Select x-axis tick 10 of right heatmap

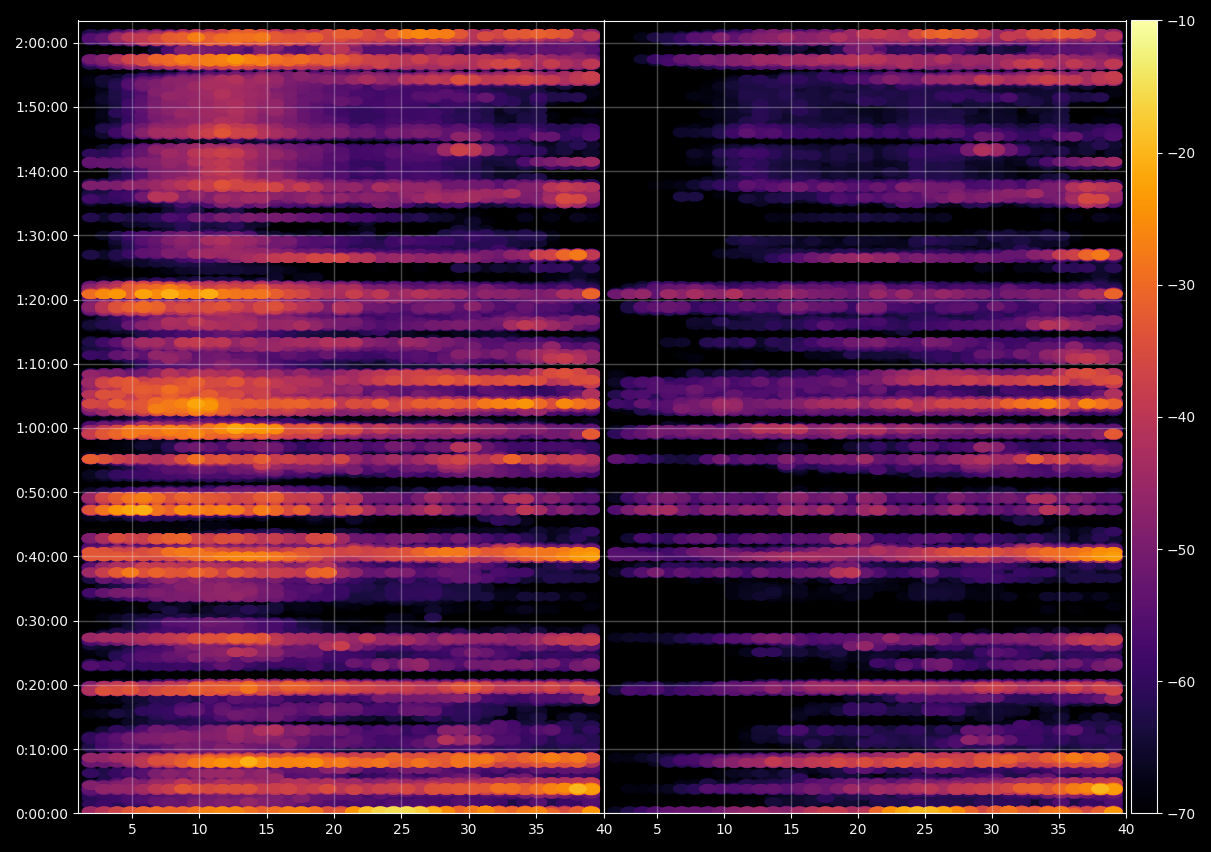pyautogui.click(x=724, y=830)
